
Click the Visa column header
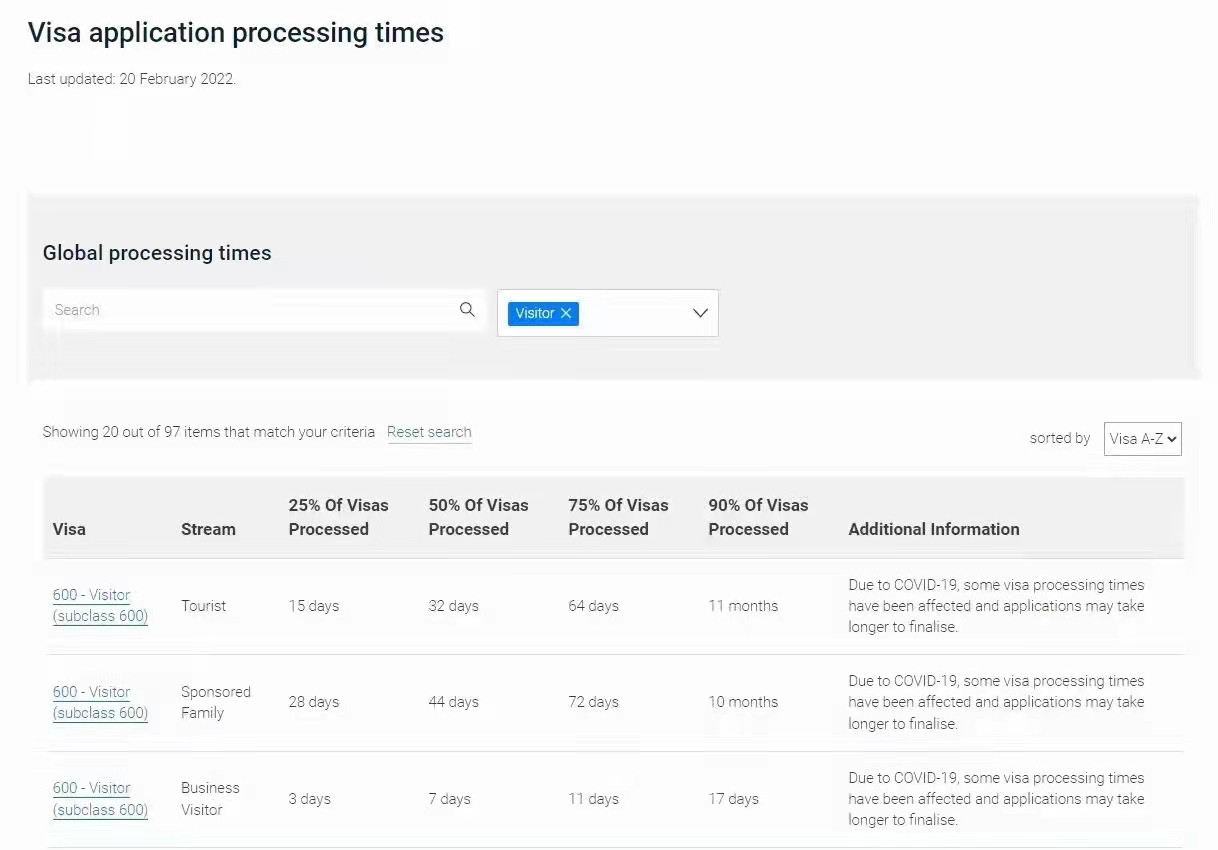tap(69, 529)
